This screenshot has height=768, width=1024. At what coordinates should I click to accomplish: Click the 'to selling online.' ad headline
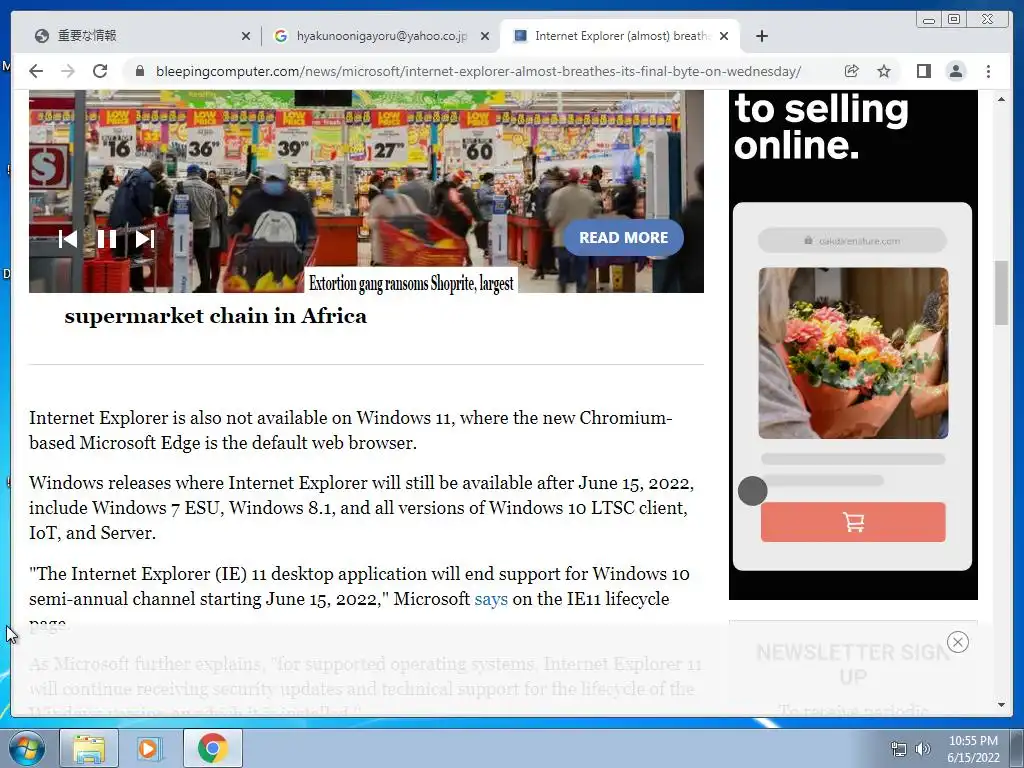point(822,126)
